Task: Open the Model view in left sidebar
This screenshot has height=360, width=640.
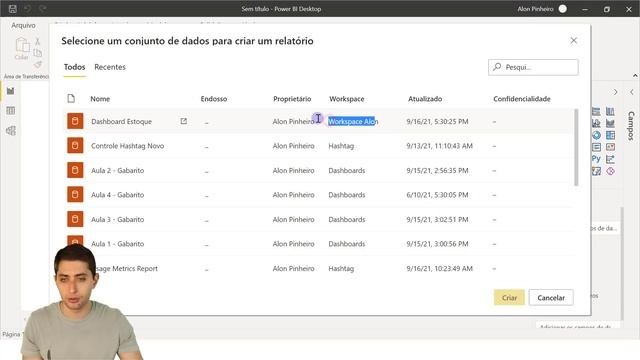Action: (x=11, y=131)
